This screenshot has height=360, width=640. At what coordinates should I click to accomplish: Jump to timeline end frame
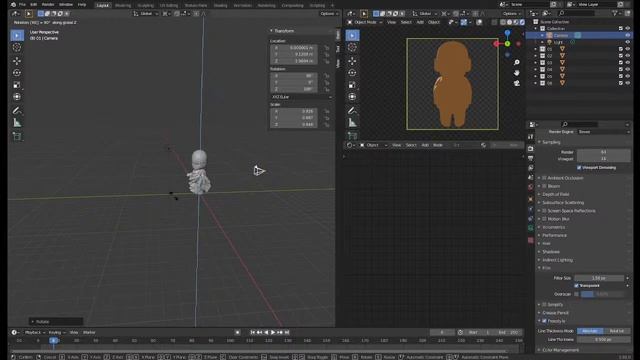coord(287,333)
